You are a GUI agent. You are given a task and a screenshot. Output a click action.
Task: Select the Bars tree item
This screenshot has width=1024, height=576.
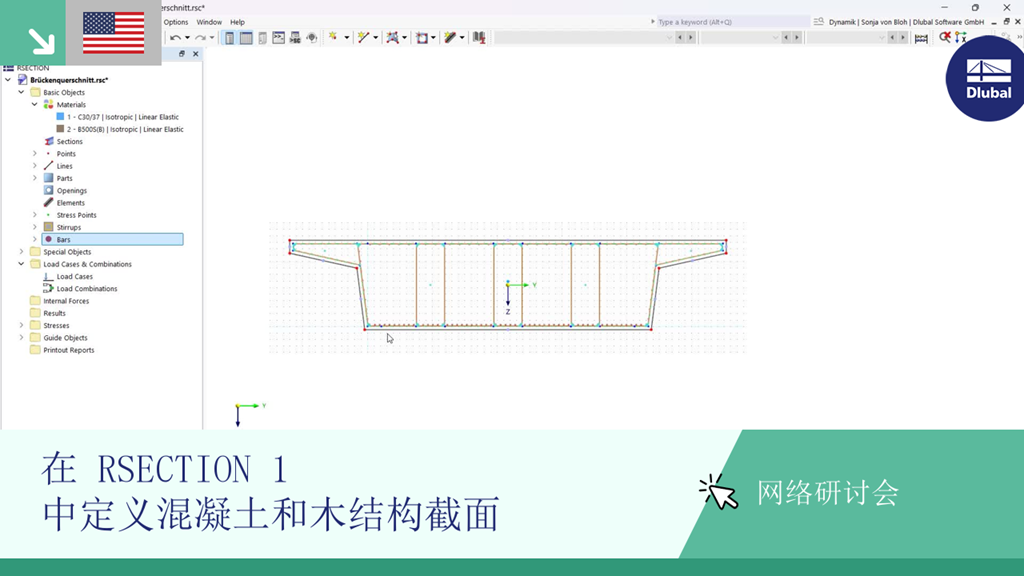(112, 240)
